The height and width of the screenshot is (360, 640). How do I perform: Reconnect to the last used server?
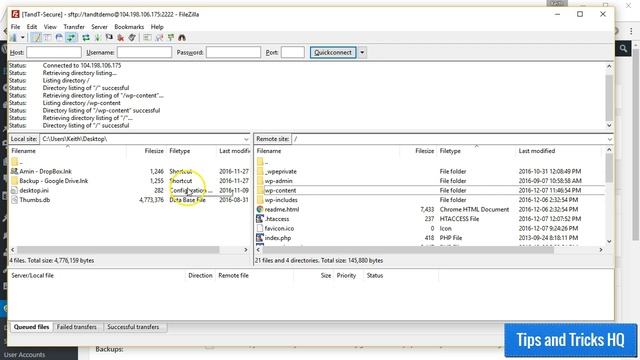(x=132, y=38)
